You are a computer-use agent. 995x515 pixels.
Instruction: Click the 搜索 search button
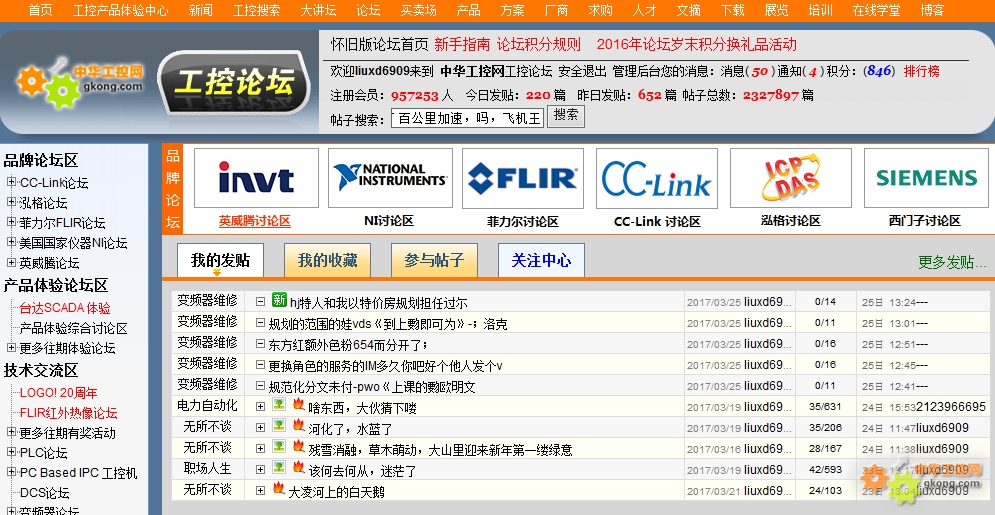pyautogui.click(x=565, y=117)
